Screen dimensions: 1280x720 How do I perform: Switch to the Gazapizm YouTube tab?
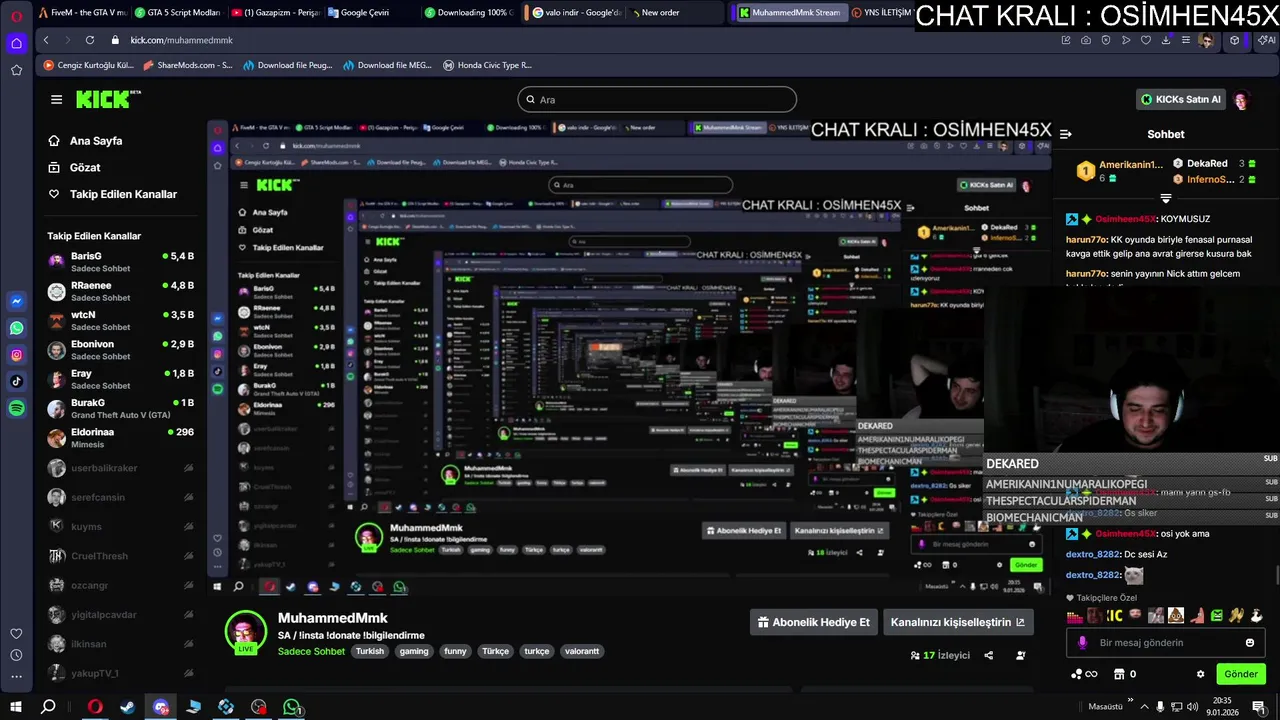(274, 13)
